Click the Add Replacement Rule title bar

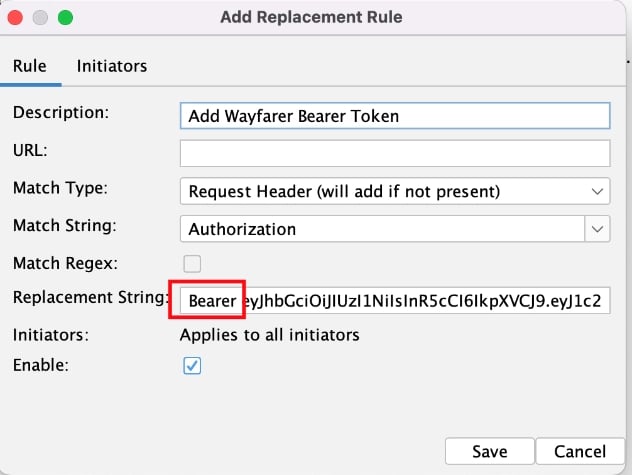point(311,17)
